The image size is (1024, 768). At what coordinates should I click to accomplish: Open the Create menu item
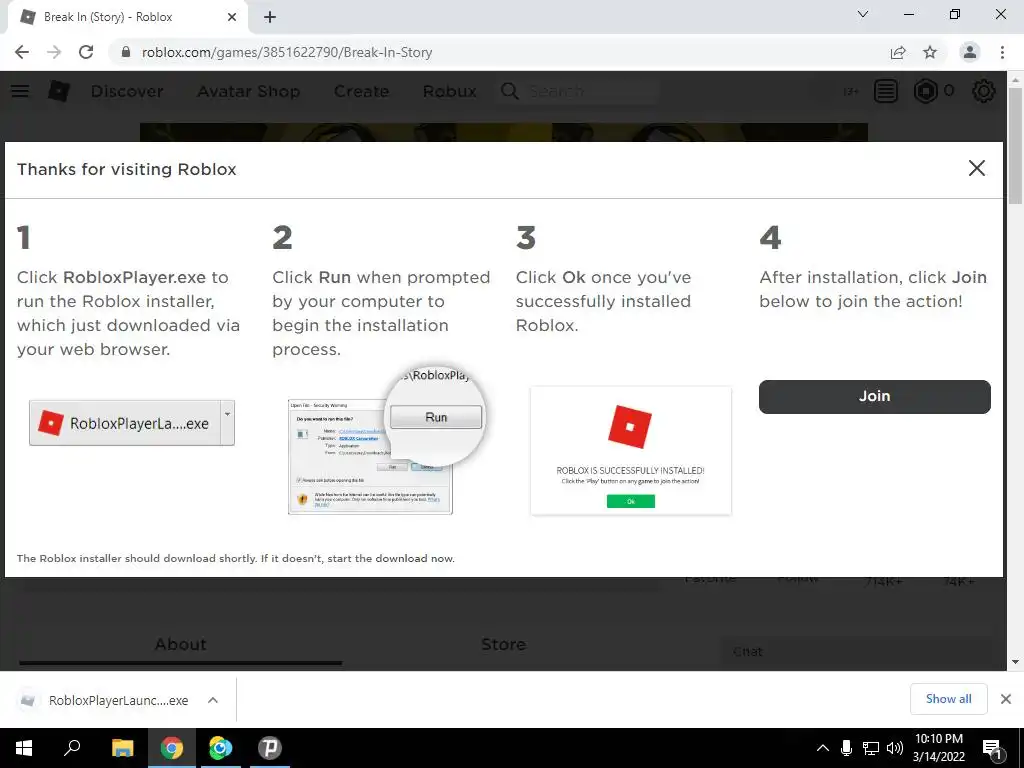(362, 91)
